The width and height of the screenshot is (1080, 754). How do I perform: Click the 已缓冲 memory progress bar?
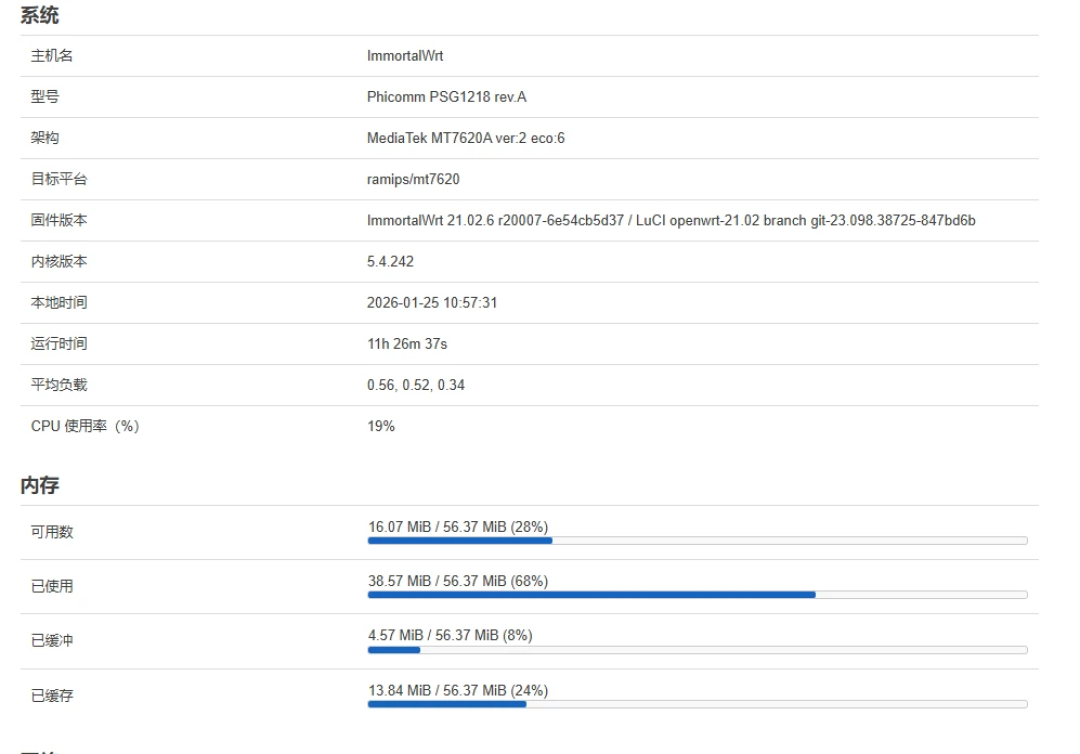[x=697, y=650]
